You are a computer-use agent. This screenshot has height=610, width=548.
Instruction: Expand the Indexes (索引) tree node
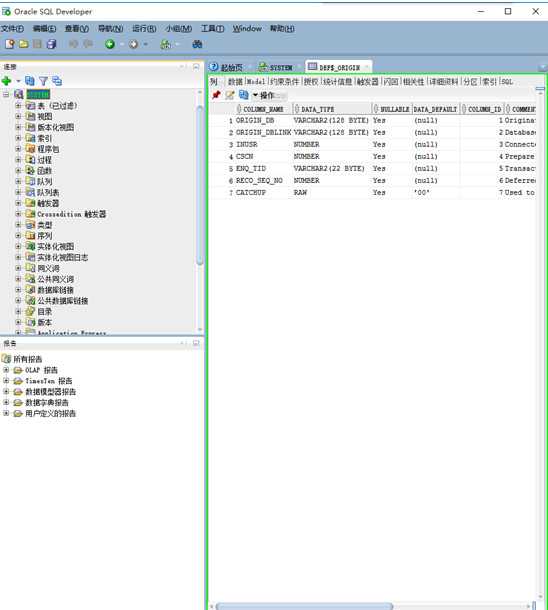(18, 138)
